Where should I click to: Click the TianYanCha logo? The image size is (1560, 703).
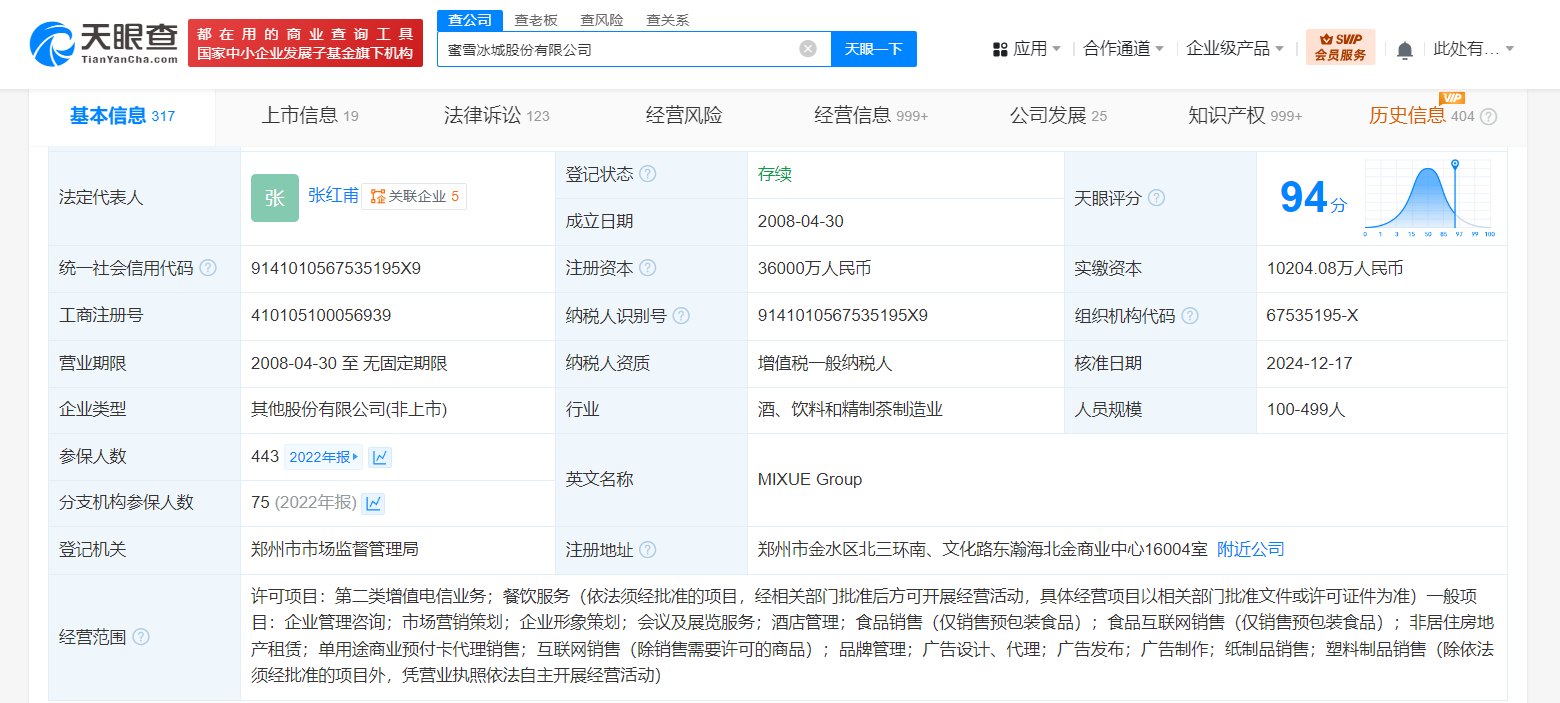[103, 44]
